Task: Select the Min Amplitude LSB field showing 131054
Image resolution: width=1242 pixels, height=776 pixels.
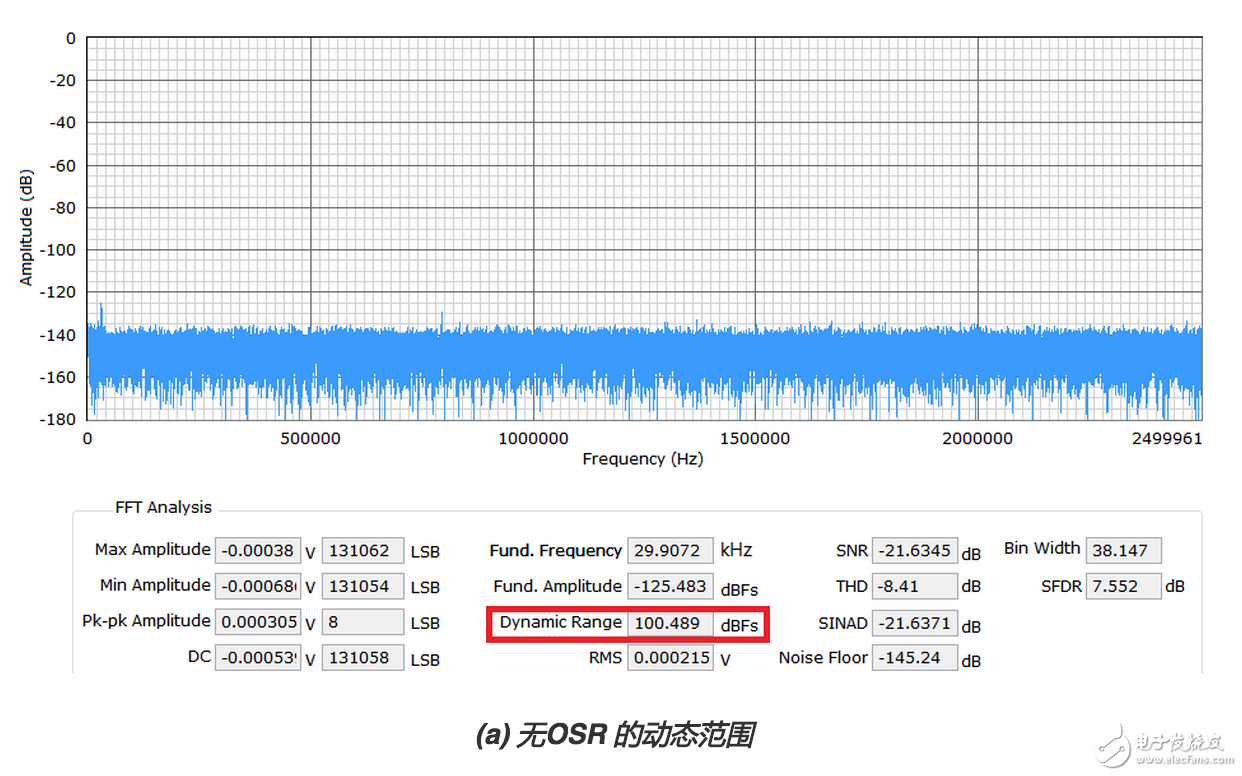Action: click(363, 586)
